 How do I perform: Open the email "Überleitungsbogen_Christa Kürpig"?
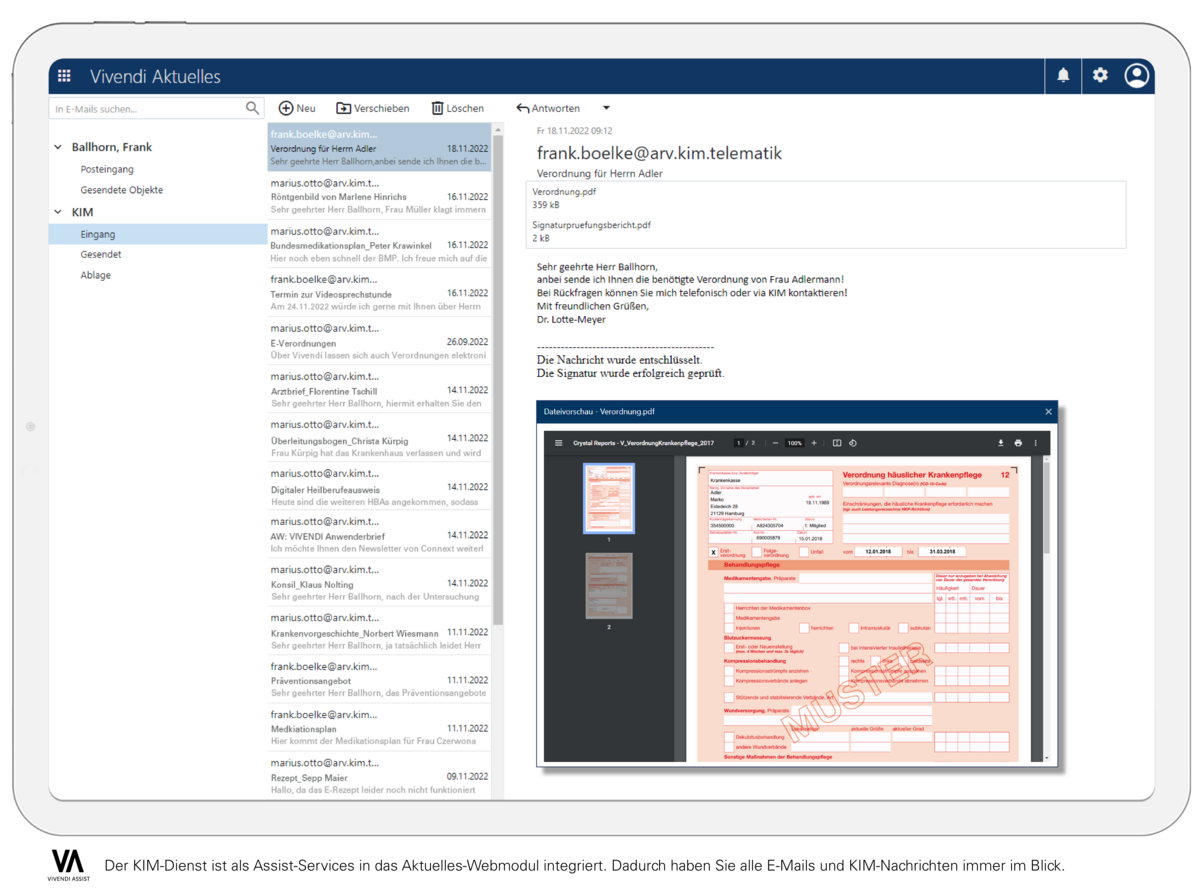pyautogui.click(x=380, y=438)
